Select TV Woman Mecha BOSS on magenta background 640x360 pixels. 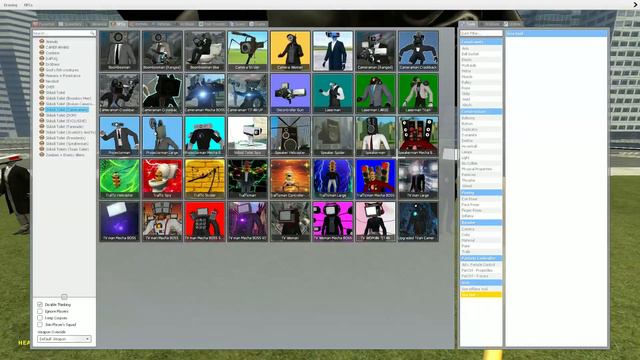333,222
